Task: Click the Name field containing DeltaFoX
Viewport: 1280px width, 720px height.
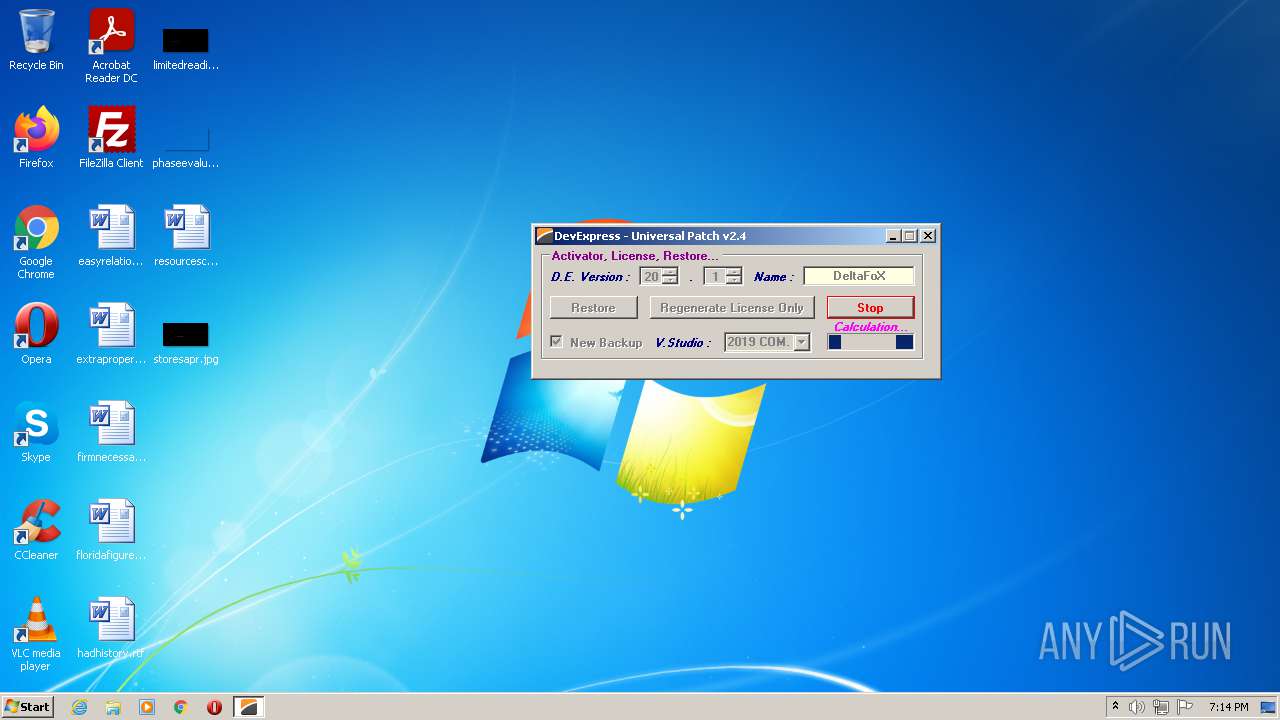Action: (x=859, y=276)
